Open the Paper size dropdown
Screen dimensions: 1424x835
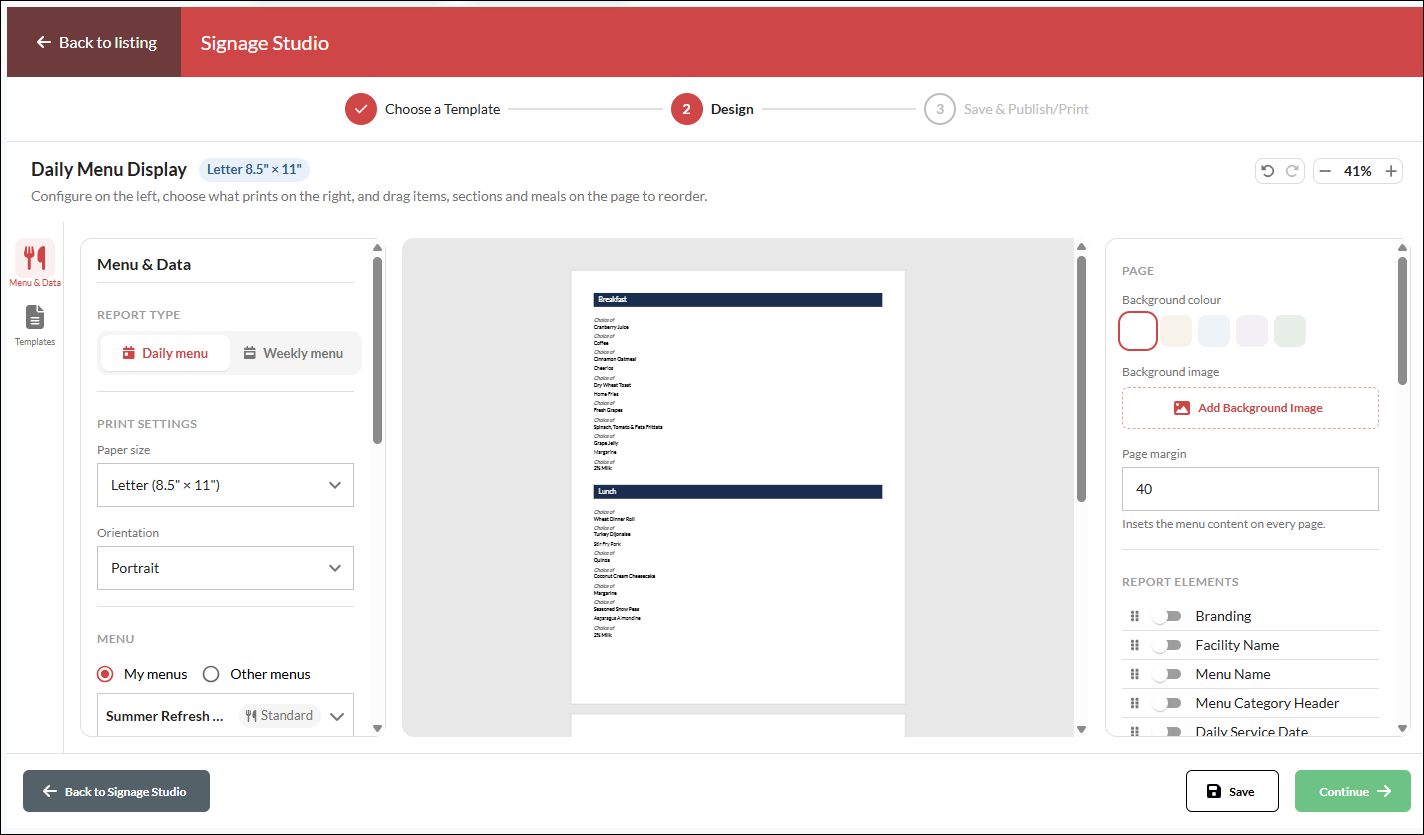(x=225, y=485)
